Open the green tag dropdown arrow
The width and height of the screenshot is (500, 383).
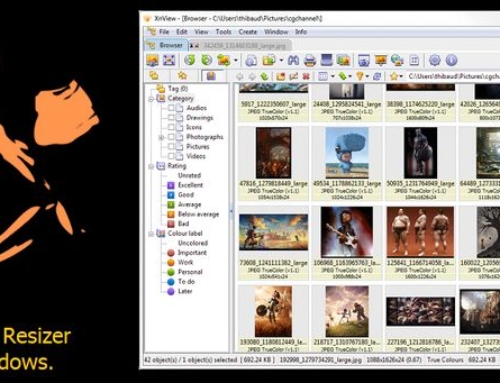(350, 76)
